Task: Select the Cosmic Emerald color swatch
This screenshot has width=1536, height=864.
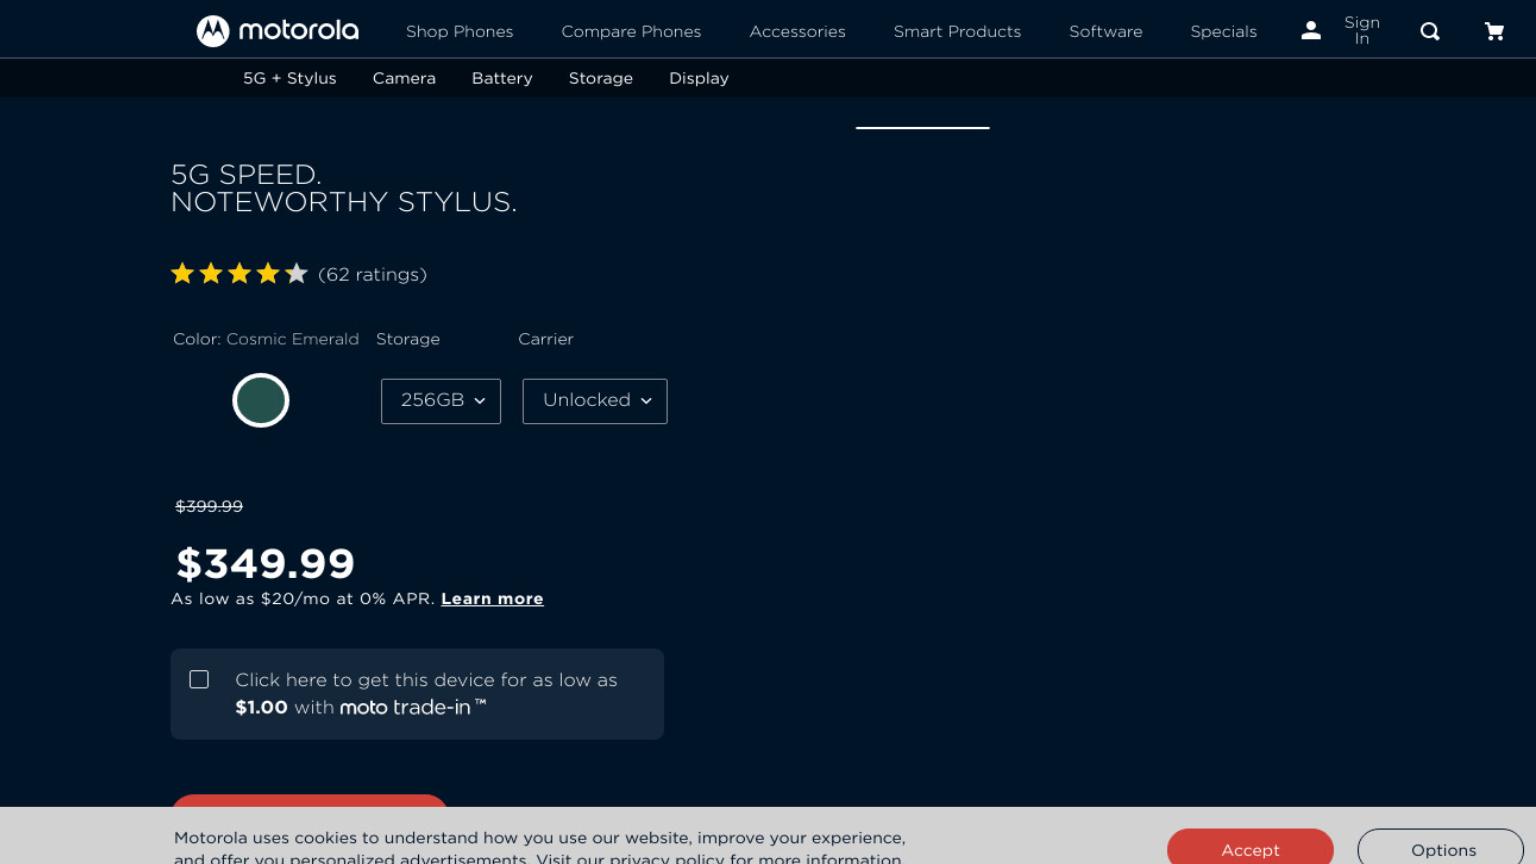Action: pos(261,400)
